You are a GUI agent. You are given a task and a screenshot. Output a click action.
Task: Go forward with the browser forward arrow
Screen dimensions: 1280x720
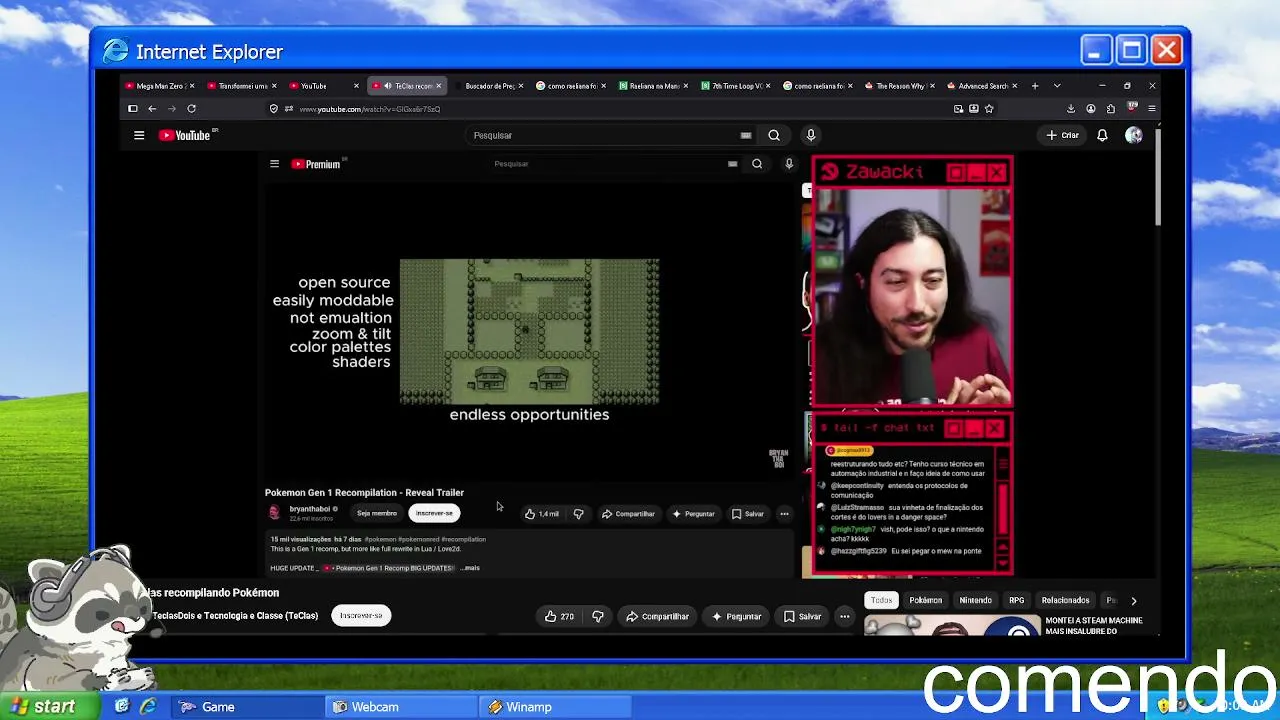tap(171, 109)
